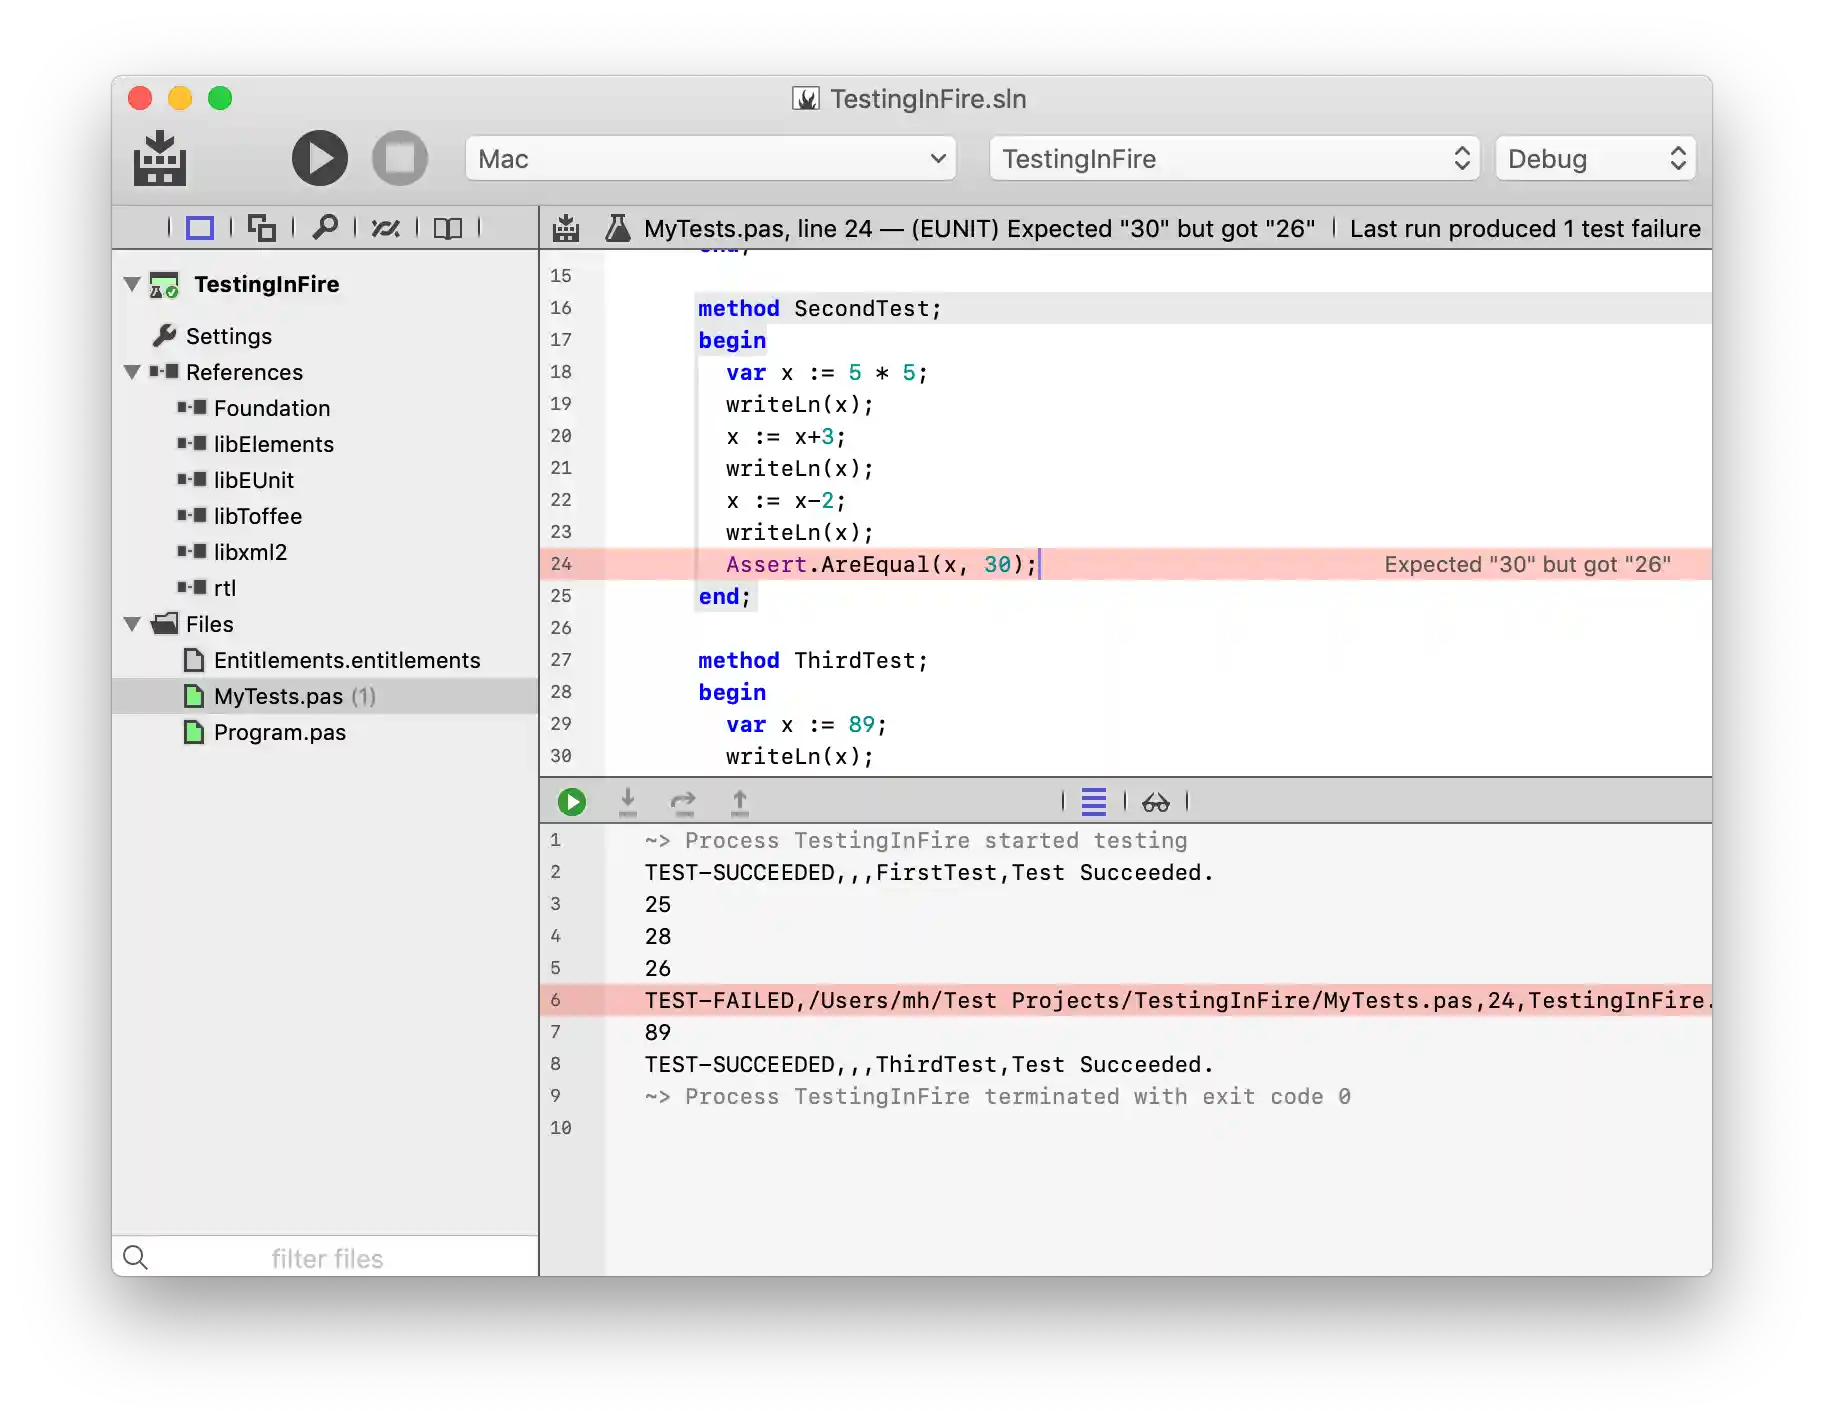This screenshot has height=1424, width=1824.
Task: Click the Build factory icon in toolbar
Action: pos(160,158)
